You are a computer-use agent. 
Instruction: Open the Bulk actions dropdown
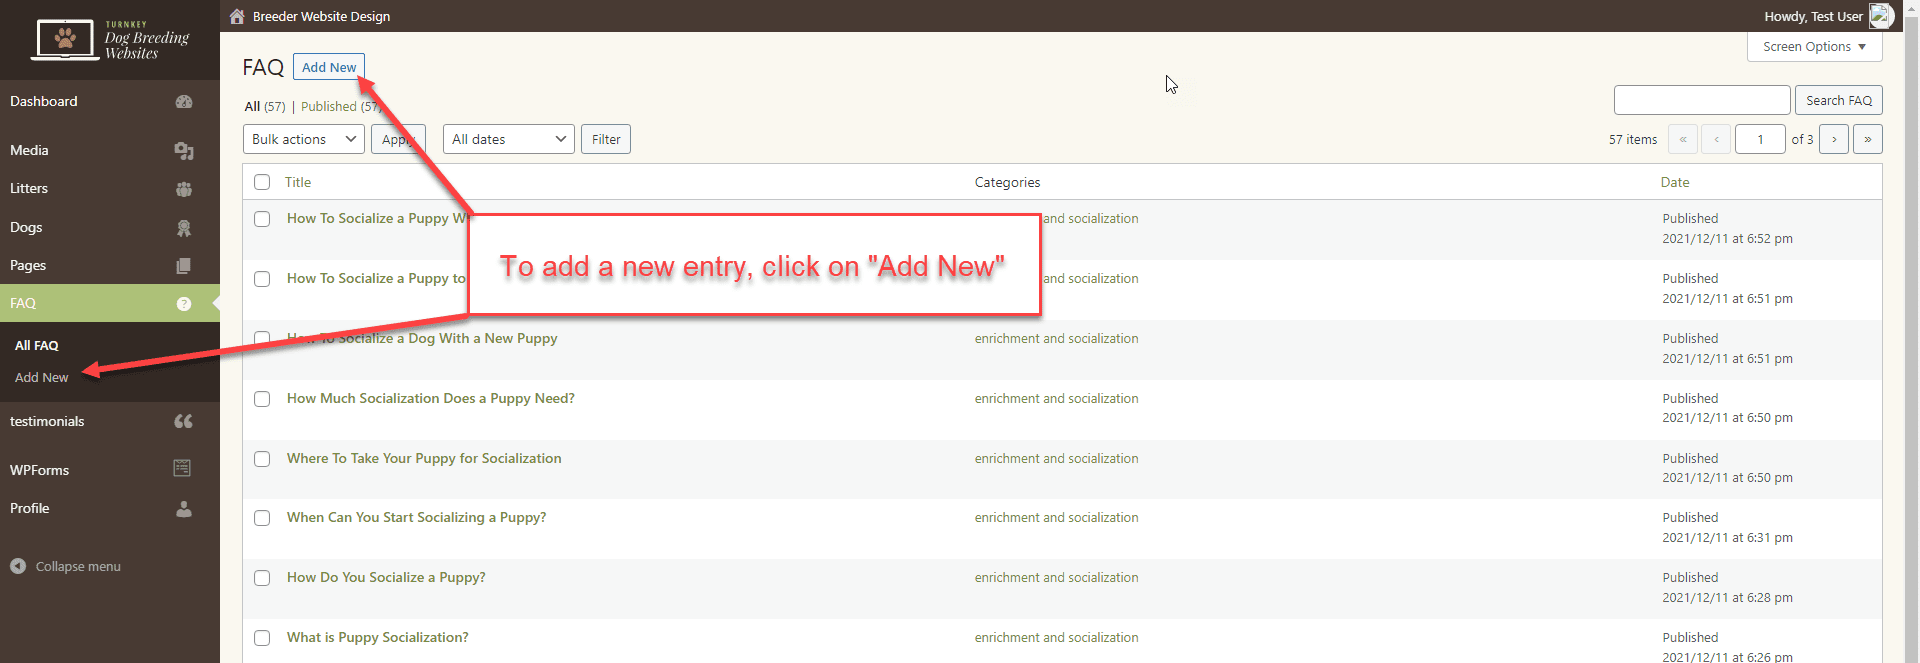click(x=304, y=139)
